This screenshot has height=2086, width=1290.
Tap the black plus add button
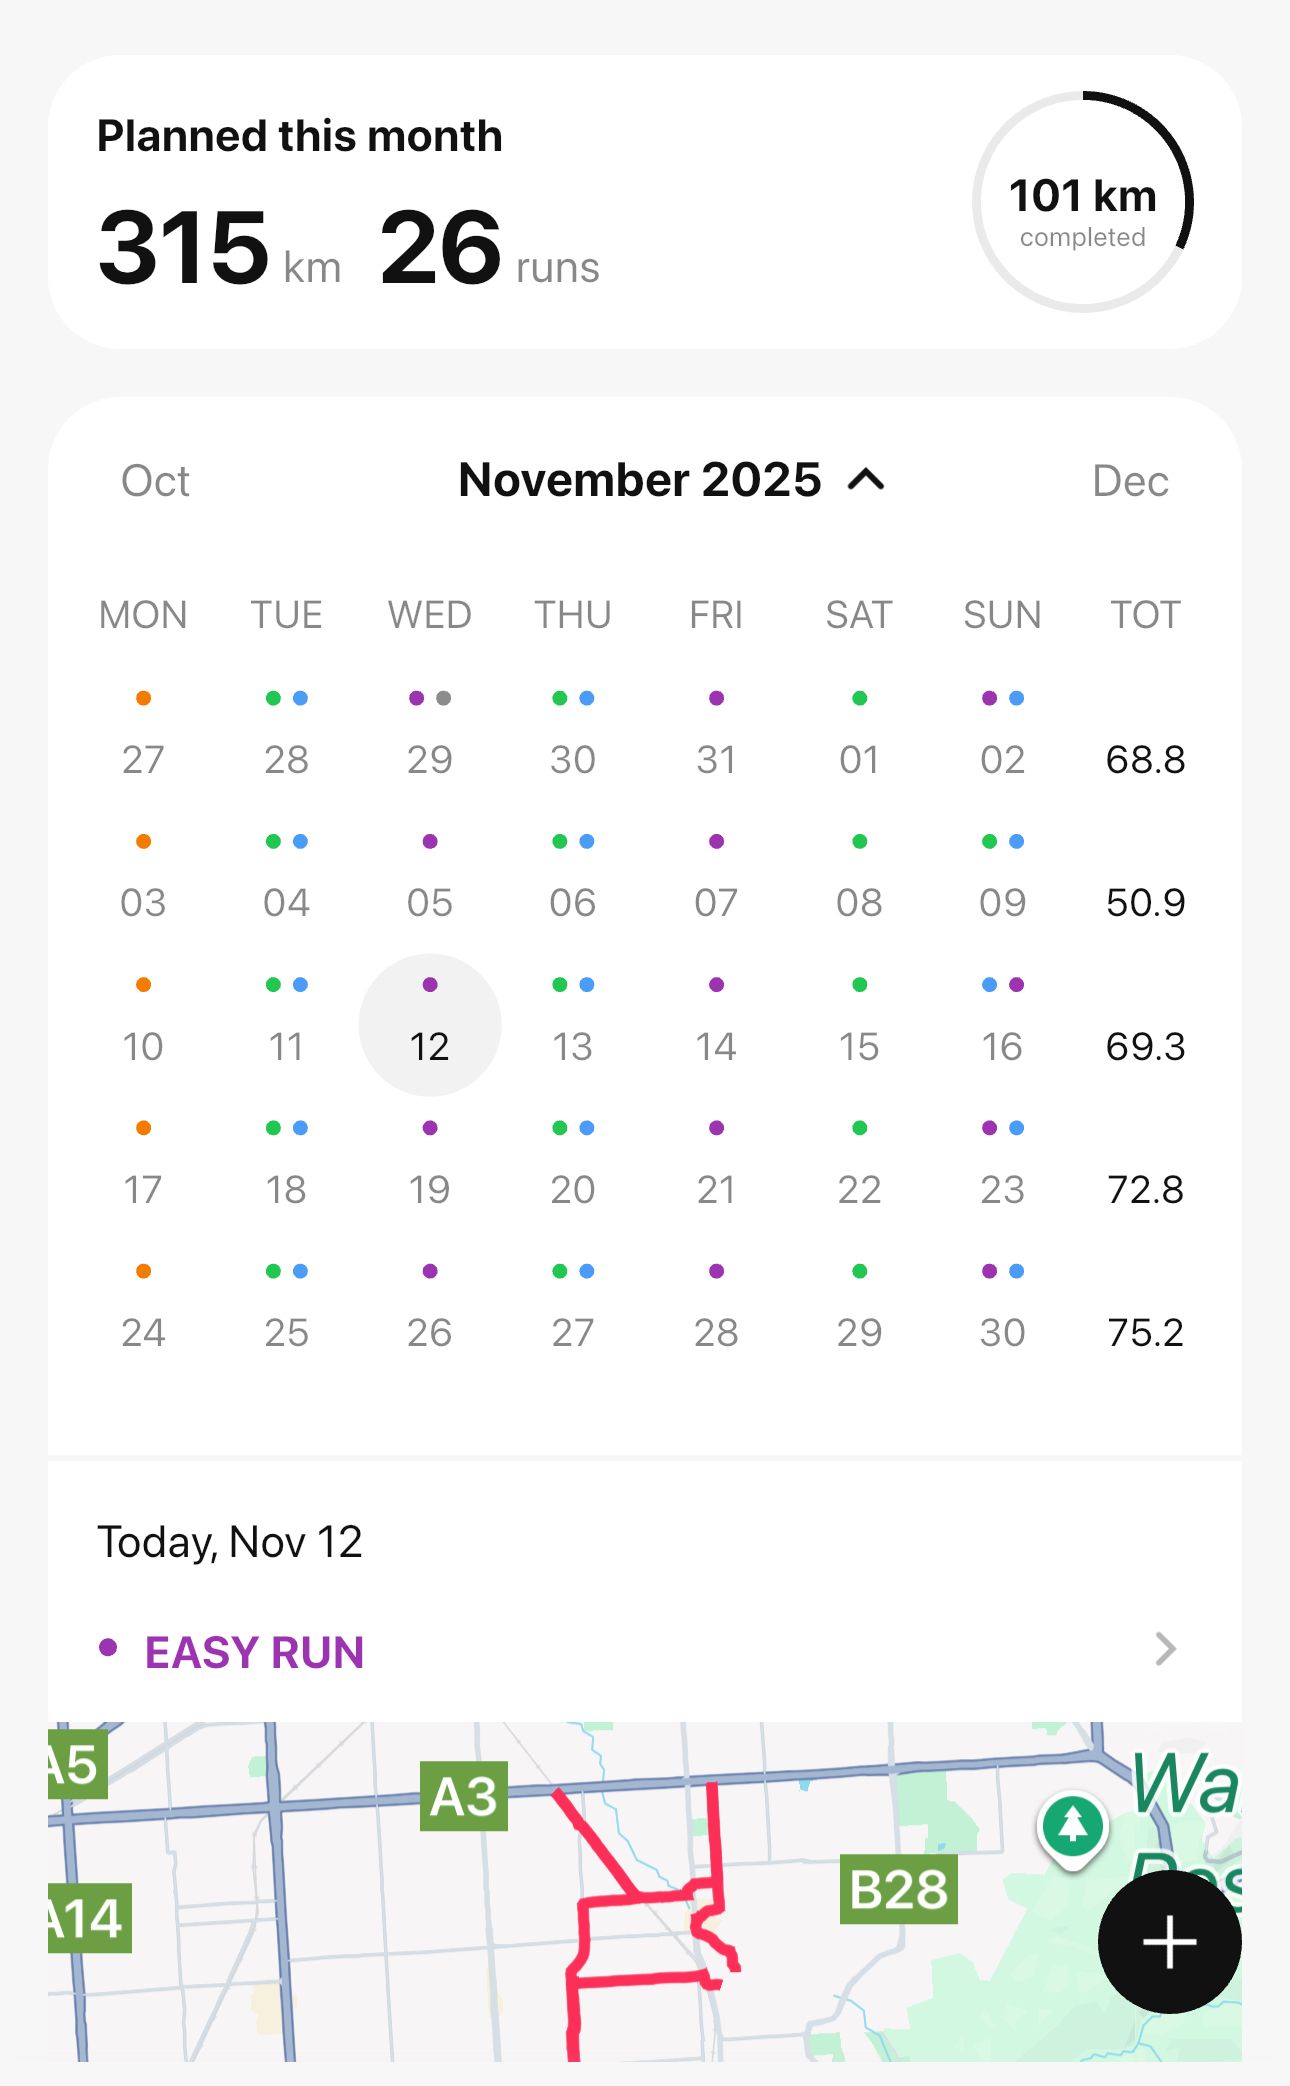pyautogui.click(x=1169, y=1942)
